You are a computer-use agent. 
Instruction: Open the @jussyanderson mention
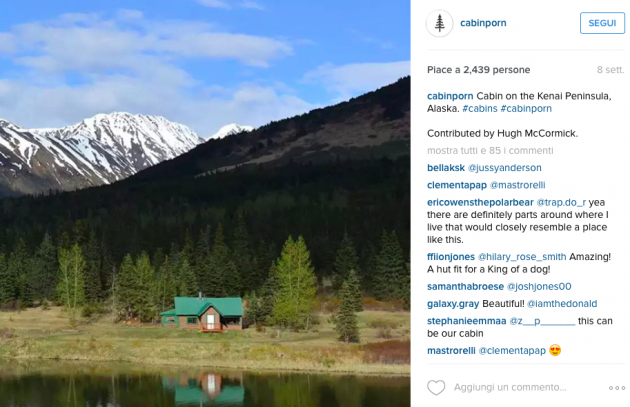click(505, 168)
